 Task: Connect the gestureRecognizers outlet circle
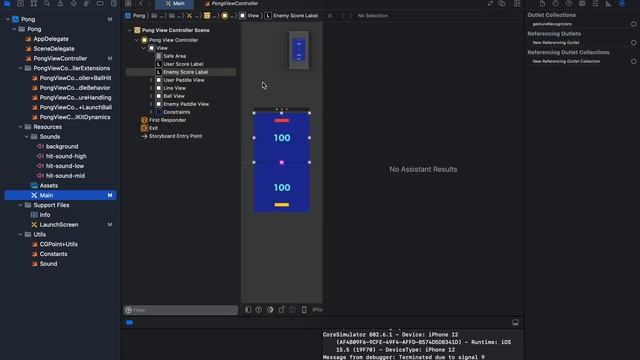(x=633, y=24)
